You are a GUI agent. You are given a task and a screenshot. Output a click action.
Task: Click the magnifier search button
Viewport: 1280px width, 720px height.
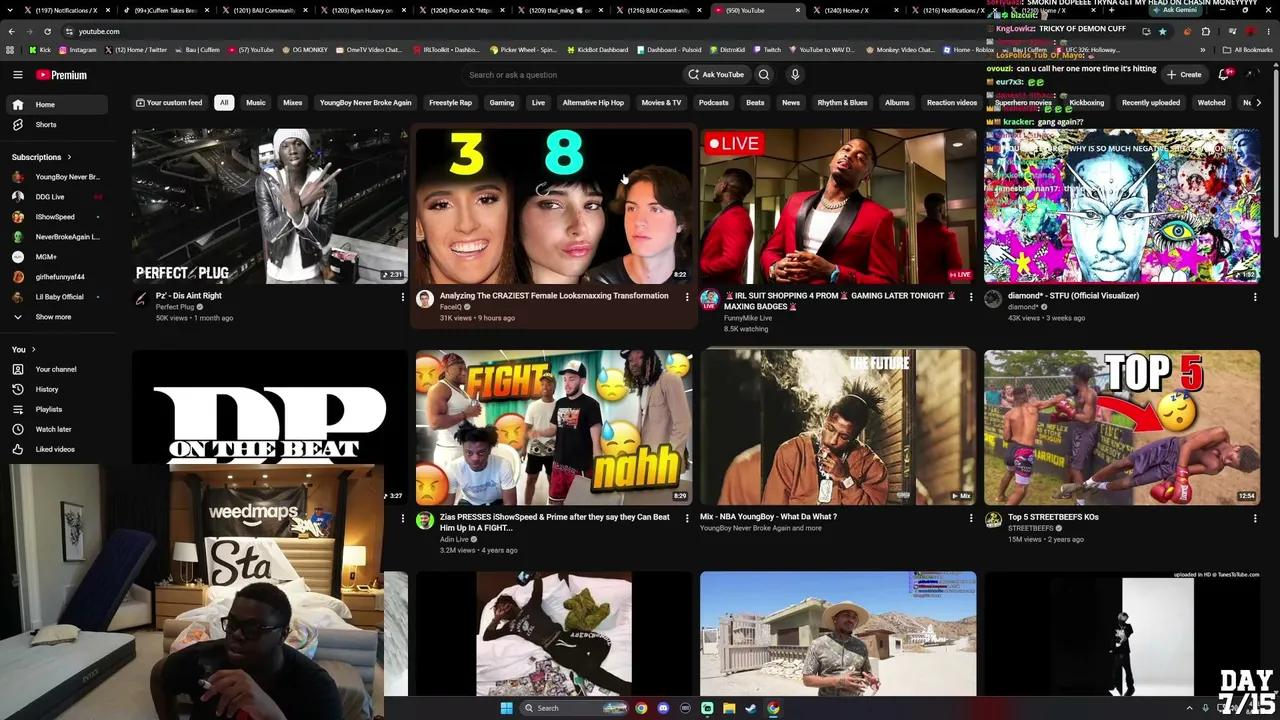[x=764, y=75]
